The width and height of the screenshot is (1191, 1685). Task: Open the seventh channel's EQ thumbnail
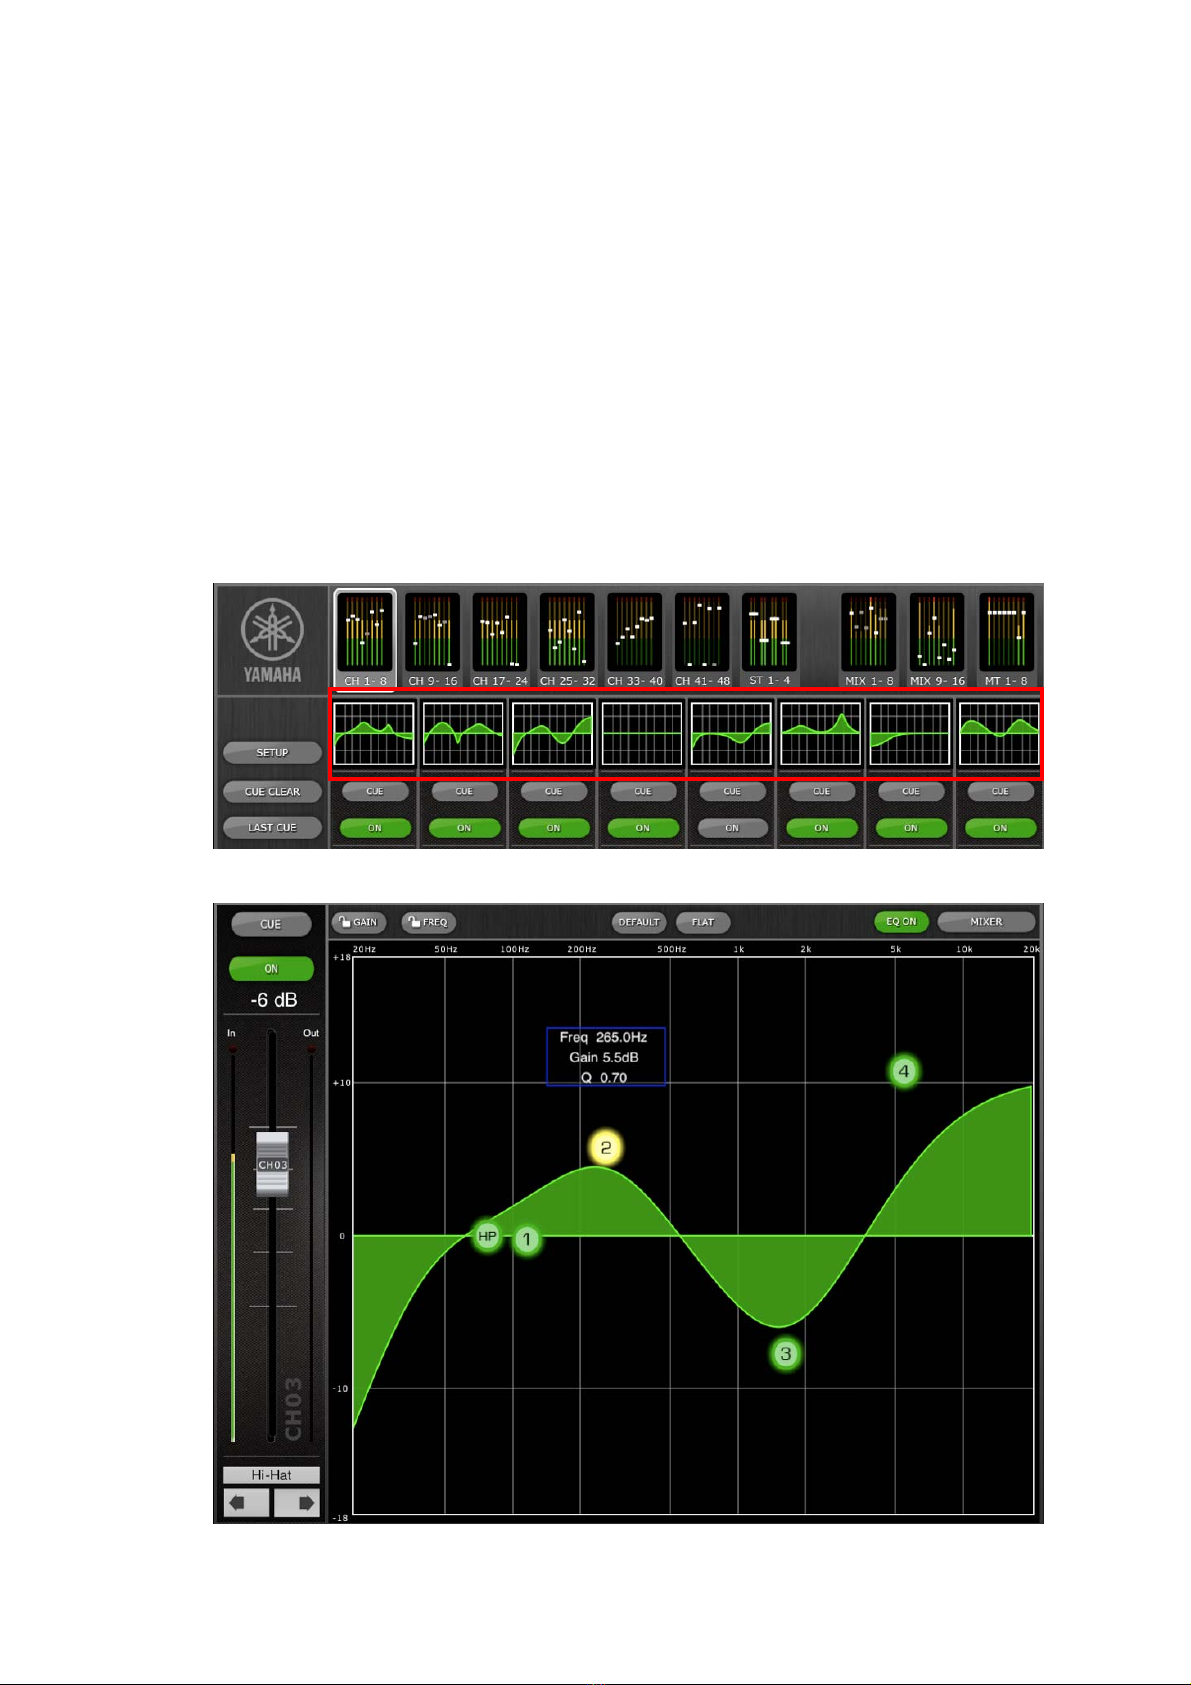pyautogui.click(x=910, y=734)
